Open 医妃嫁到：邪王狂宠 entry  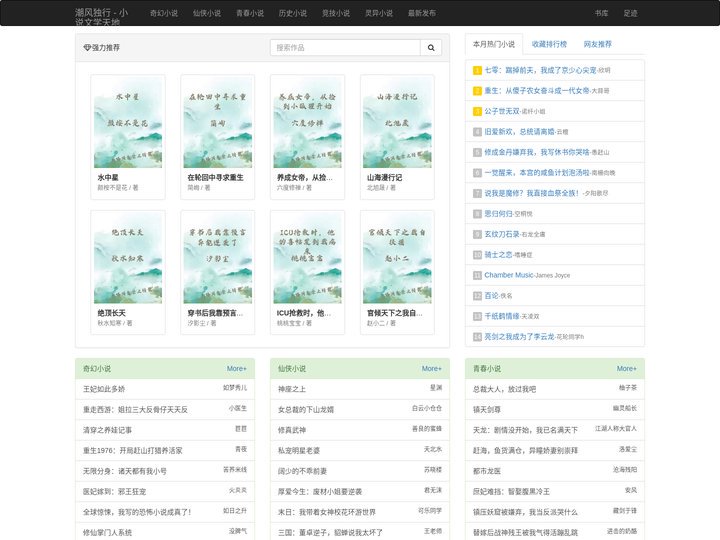[114, 491]
